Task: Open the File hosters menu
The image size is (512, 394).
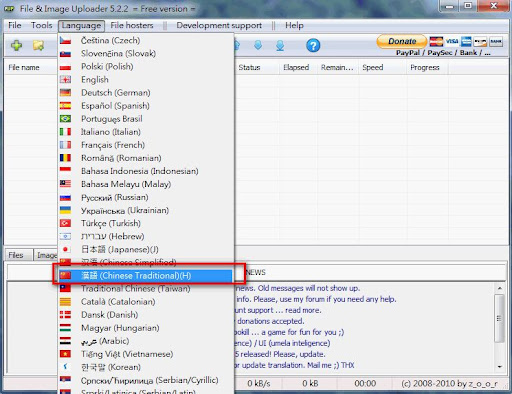Action: pos(132,25)
